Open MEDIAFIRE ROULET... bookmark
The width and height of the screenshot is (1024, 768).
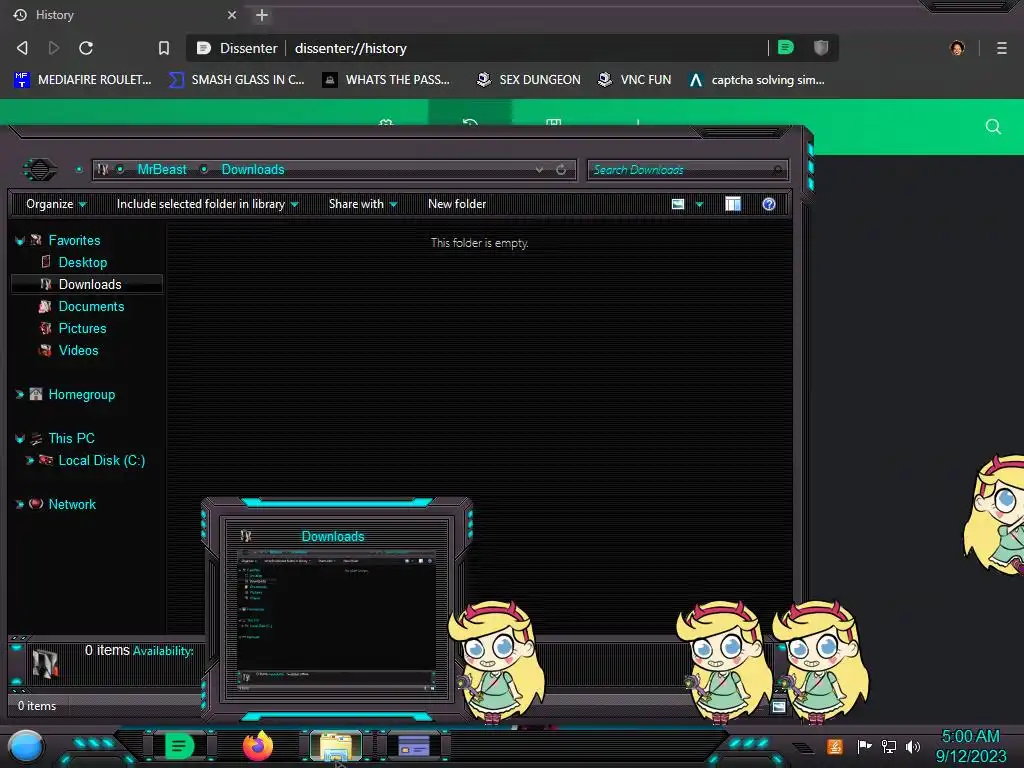[x=82, y=80]
